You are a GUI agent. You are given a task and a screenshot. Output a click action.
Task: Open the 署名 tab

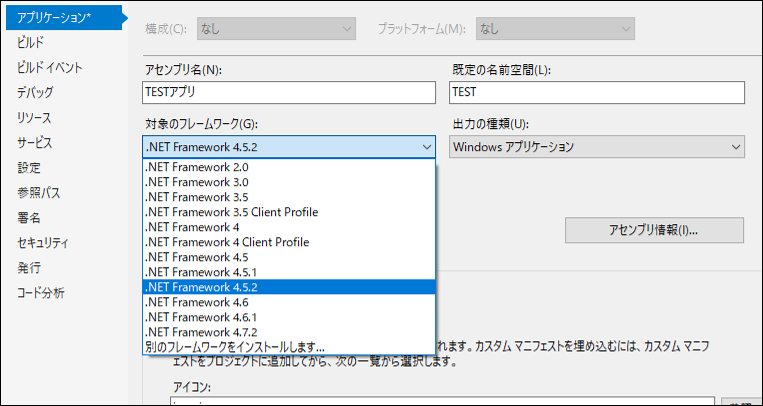[x=29, y=218]
